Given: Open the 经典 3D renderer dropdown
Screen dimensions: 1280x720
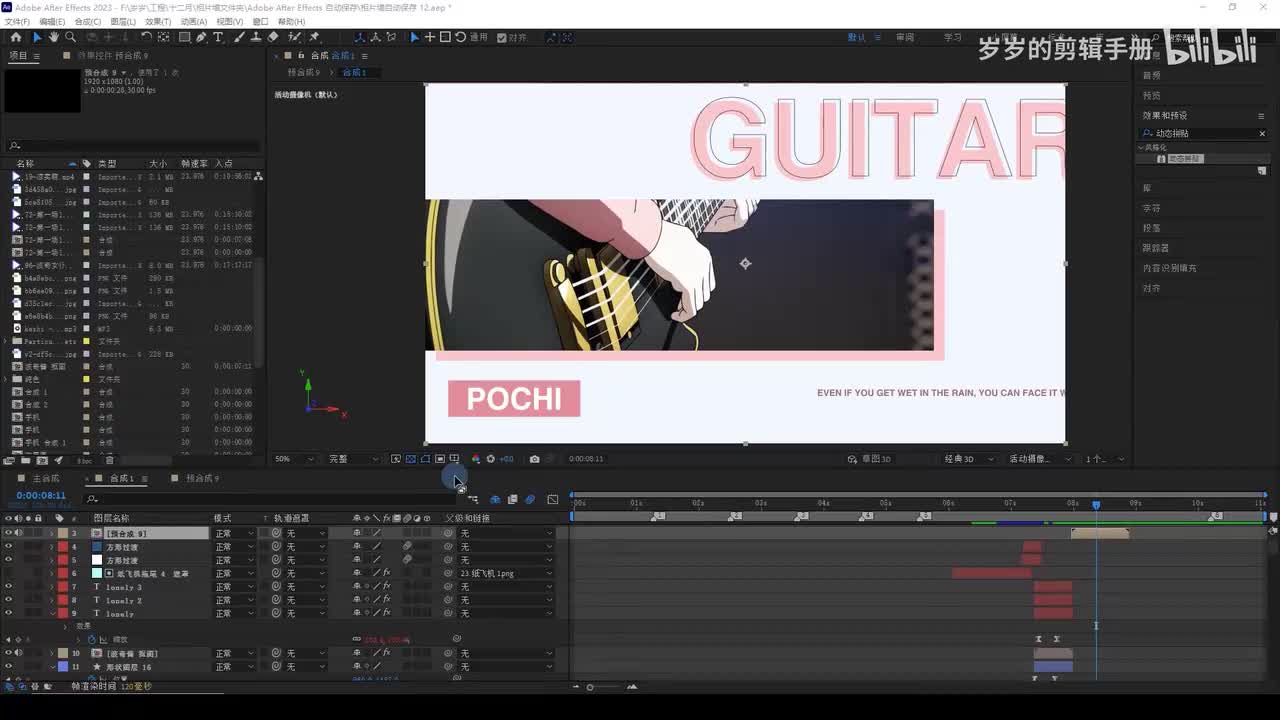Looking at the screenshot, I should (x=968, y=459).
